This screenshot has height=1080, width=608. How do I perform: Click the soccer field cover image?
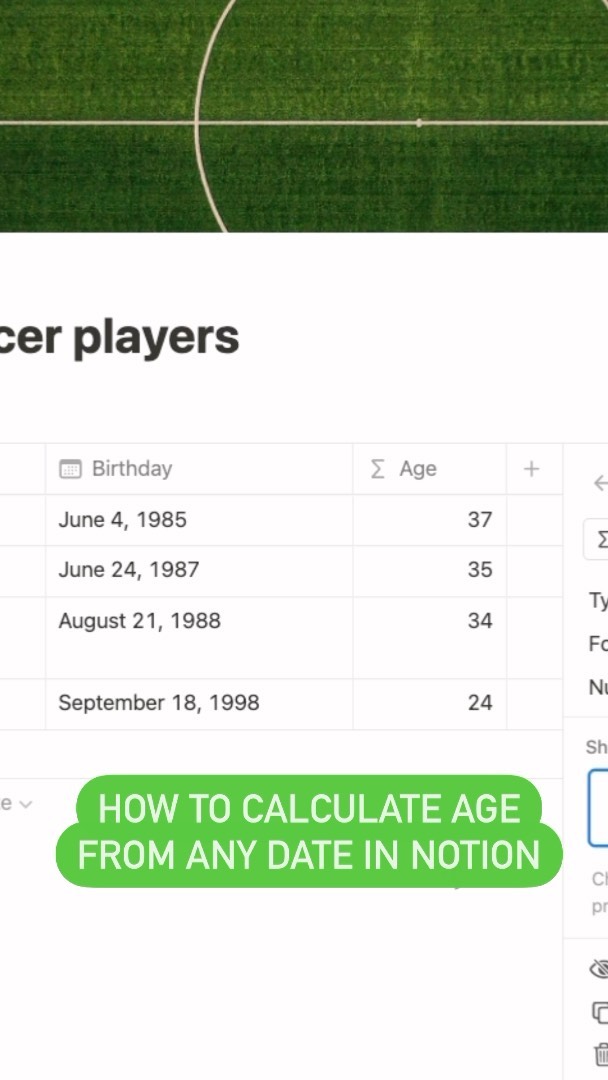304,115
